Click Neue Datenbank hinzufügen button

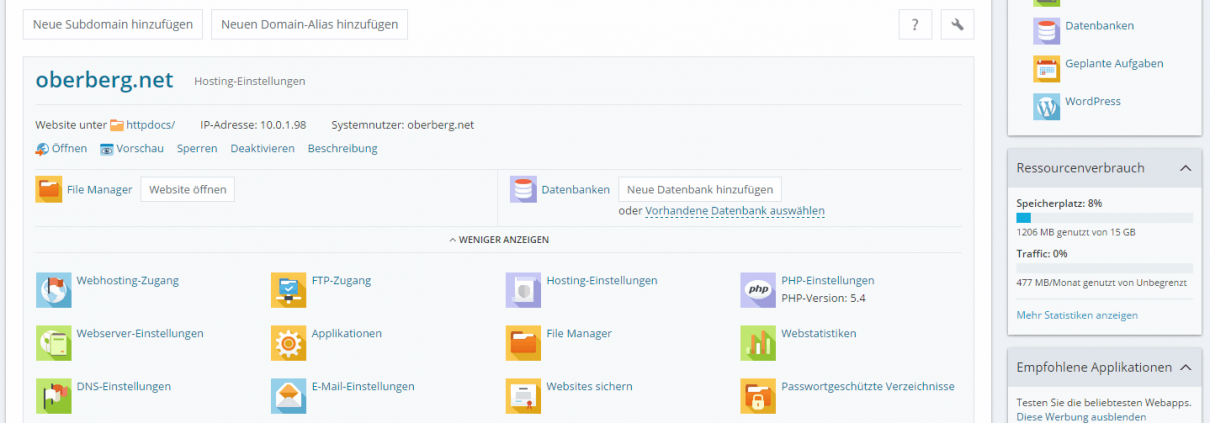pyautogui.click(x=699, y=189)
